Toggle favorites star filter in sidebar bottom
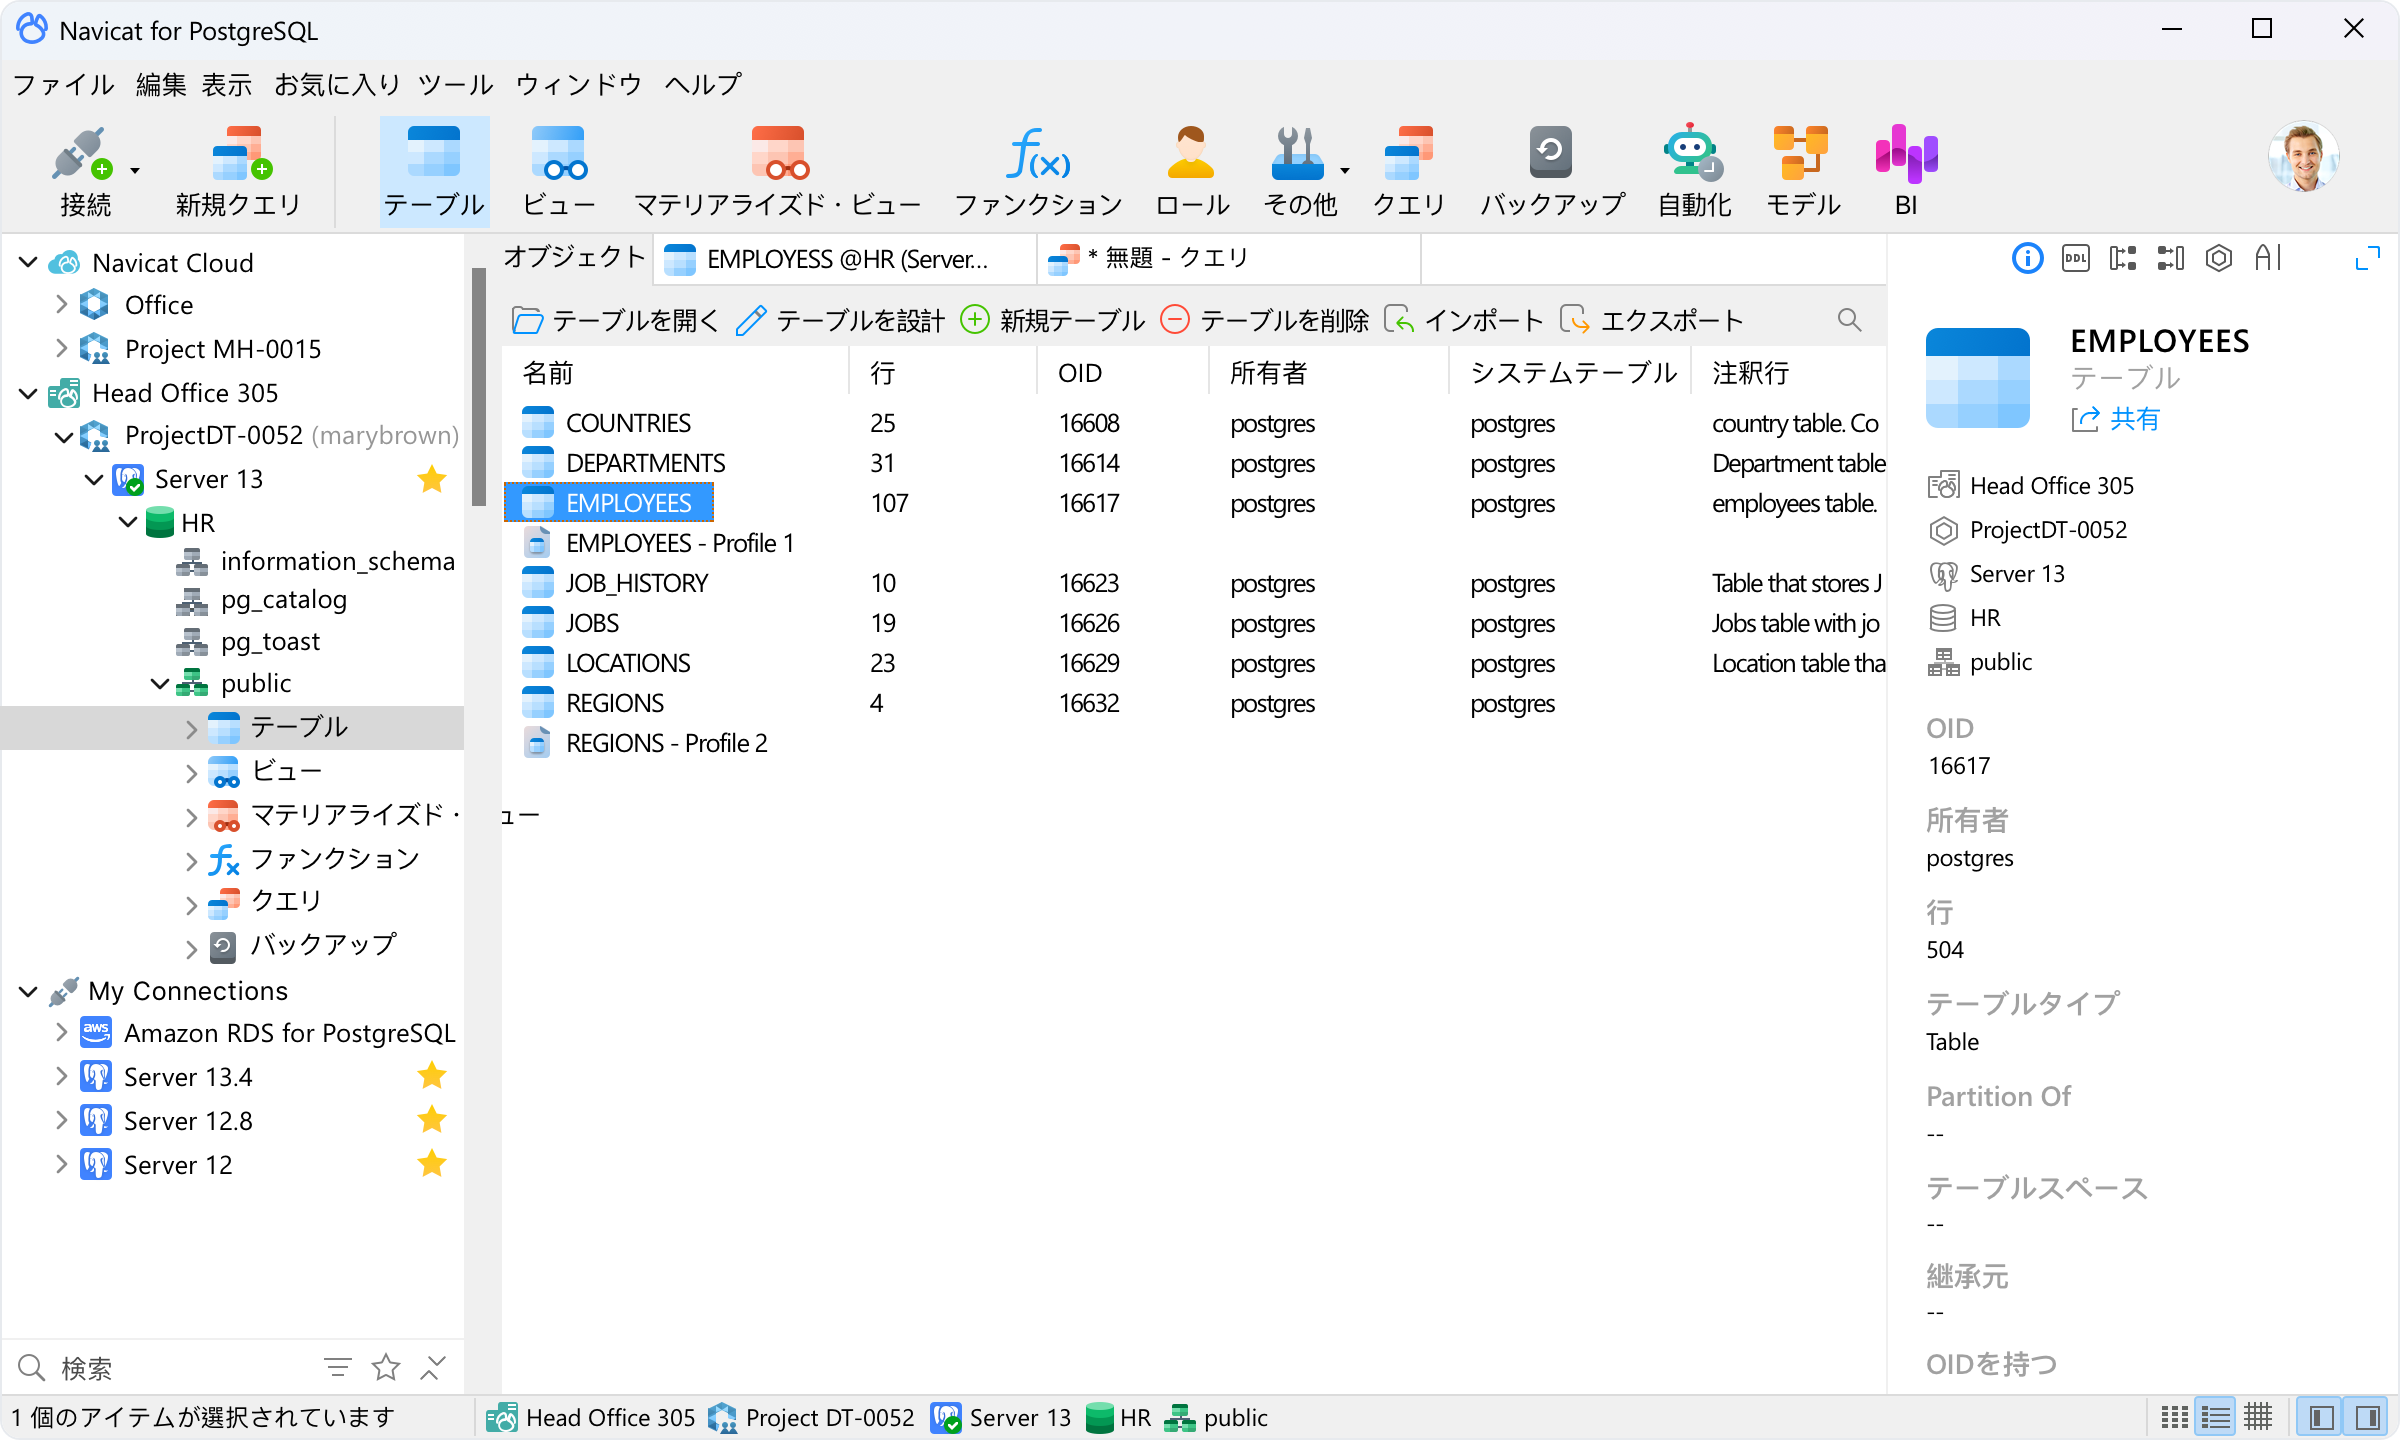This screenshot has height=1440, width=2400. 386,1367
